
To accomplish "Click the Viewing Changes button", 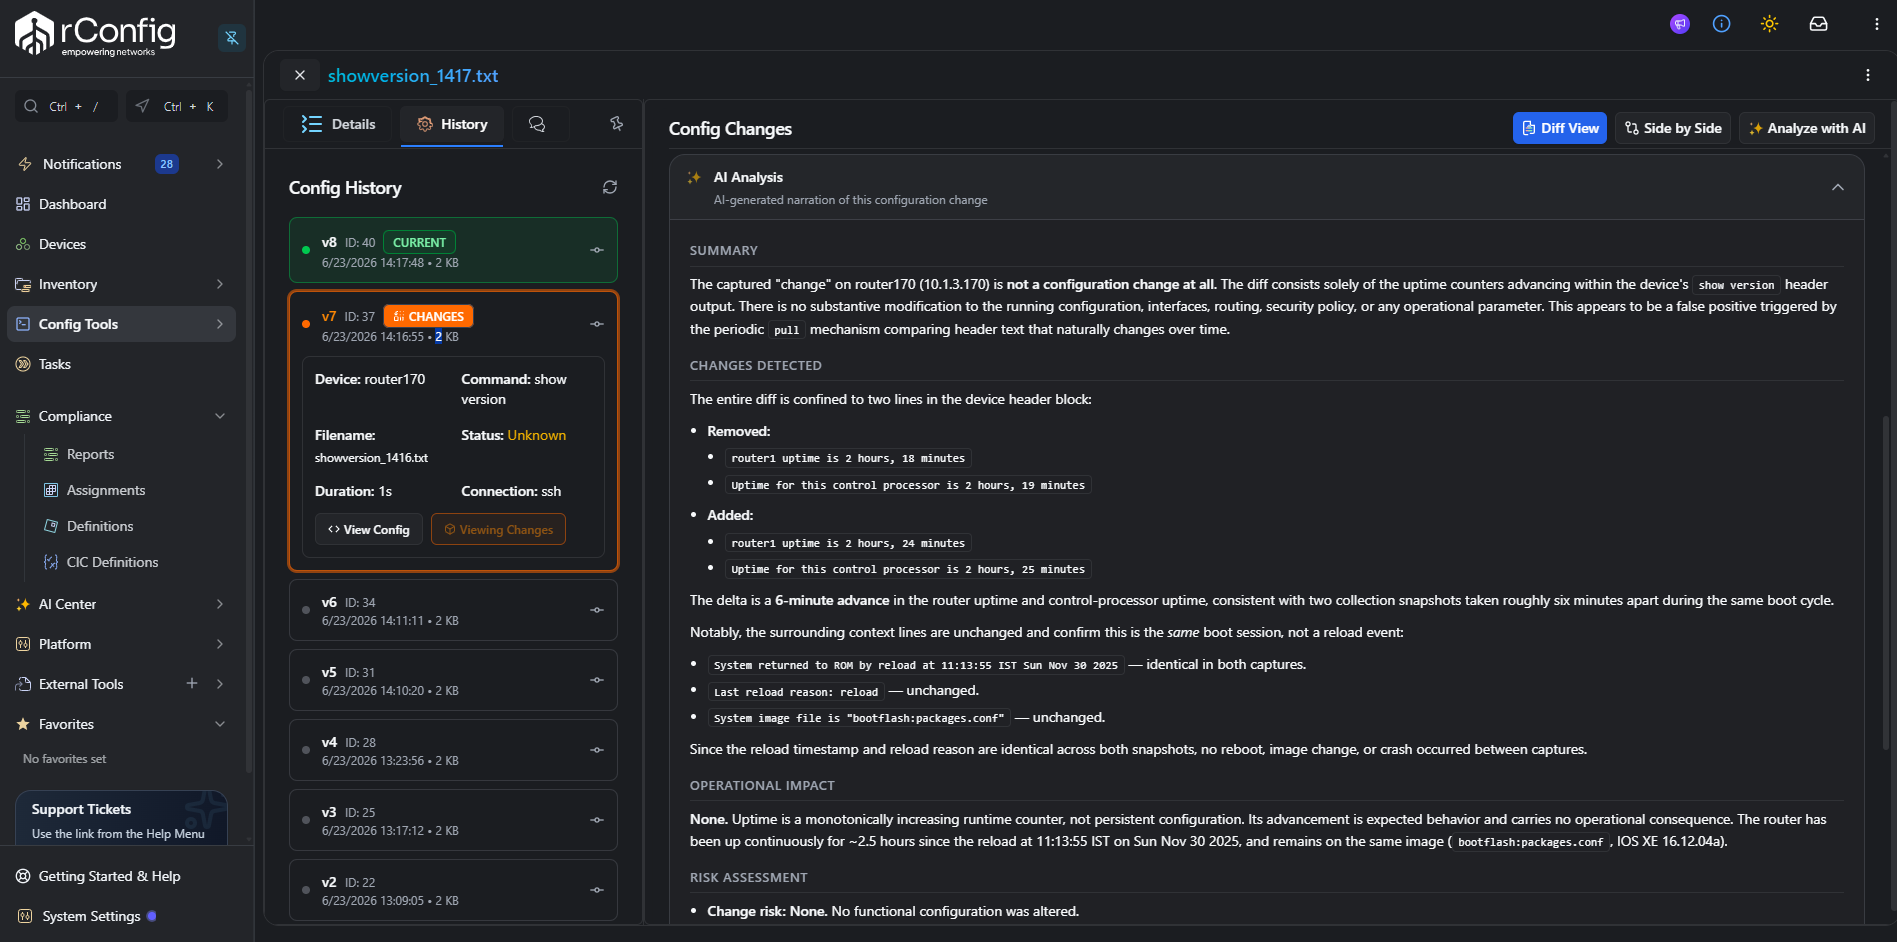I will click(498, 529).
